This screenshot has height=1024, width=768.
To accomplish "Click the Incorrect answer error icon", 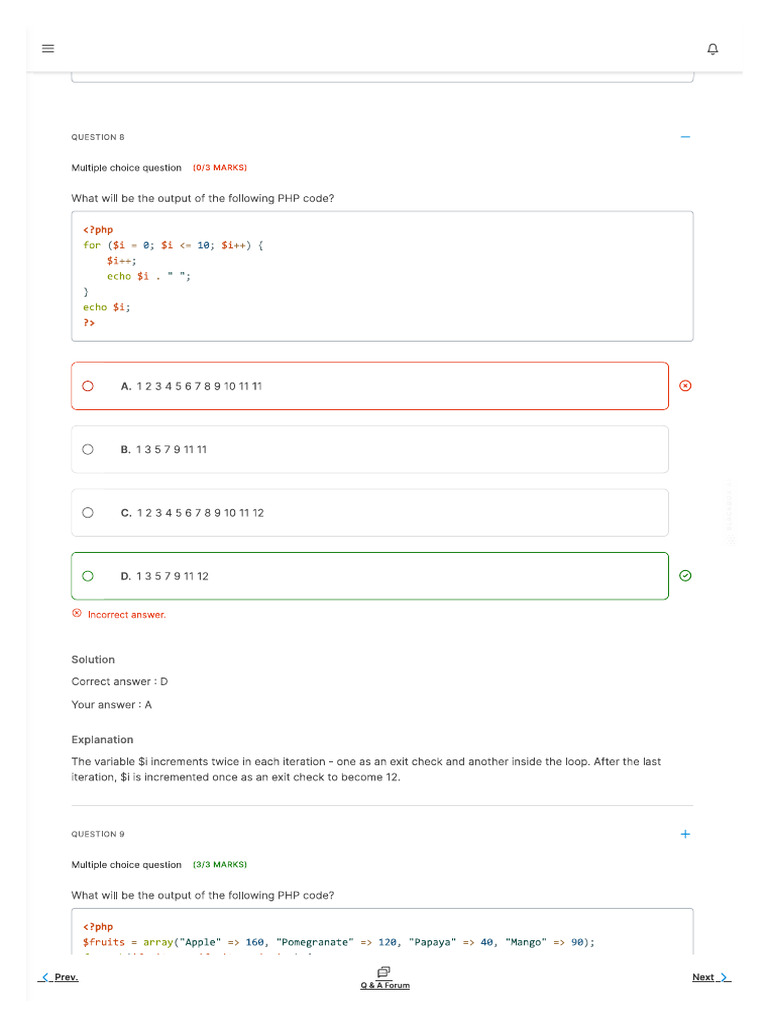I will [x=77, y=614].
